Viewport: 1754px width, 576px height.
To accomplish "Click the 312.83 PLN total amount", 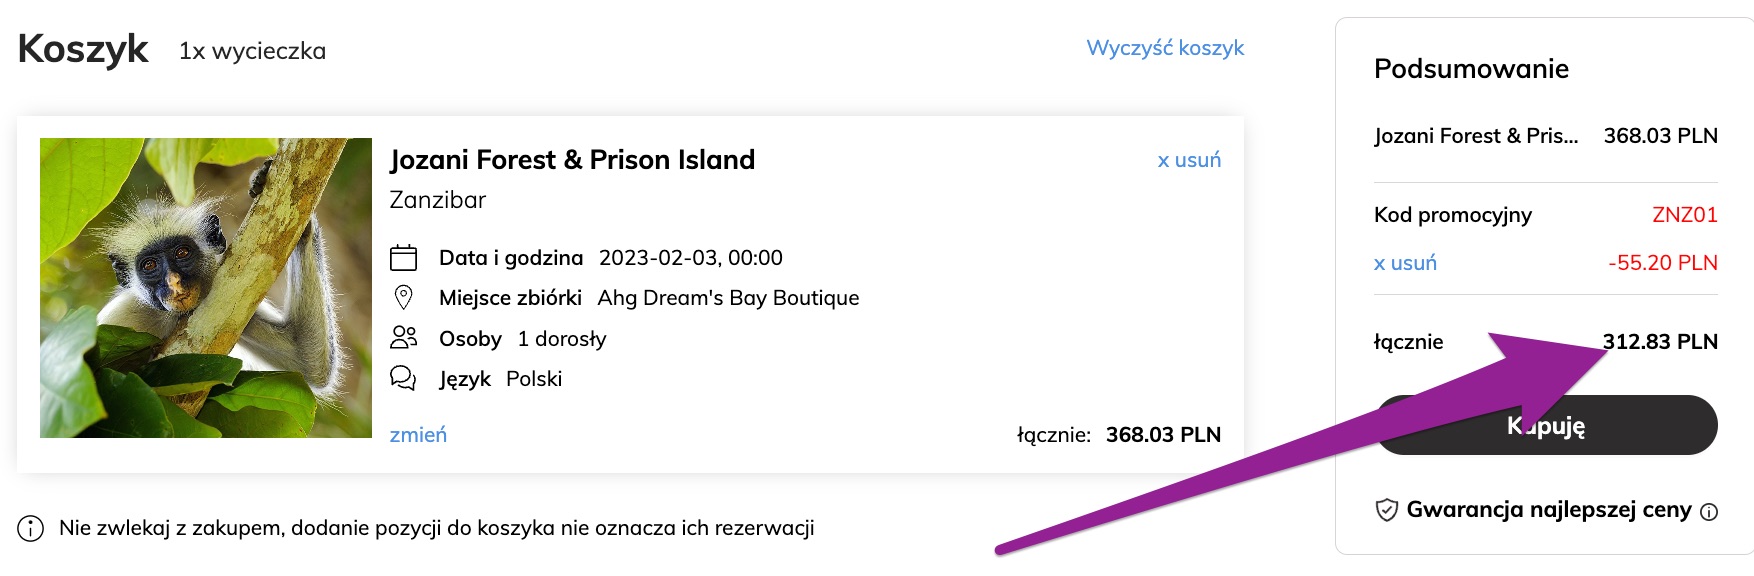I will 1660,342.
